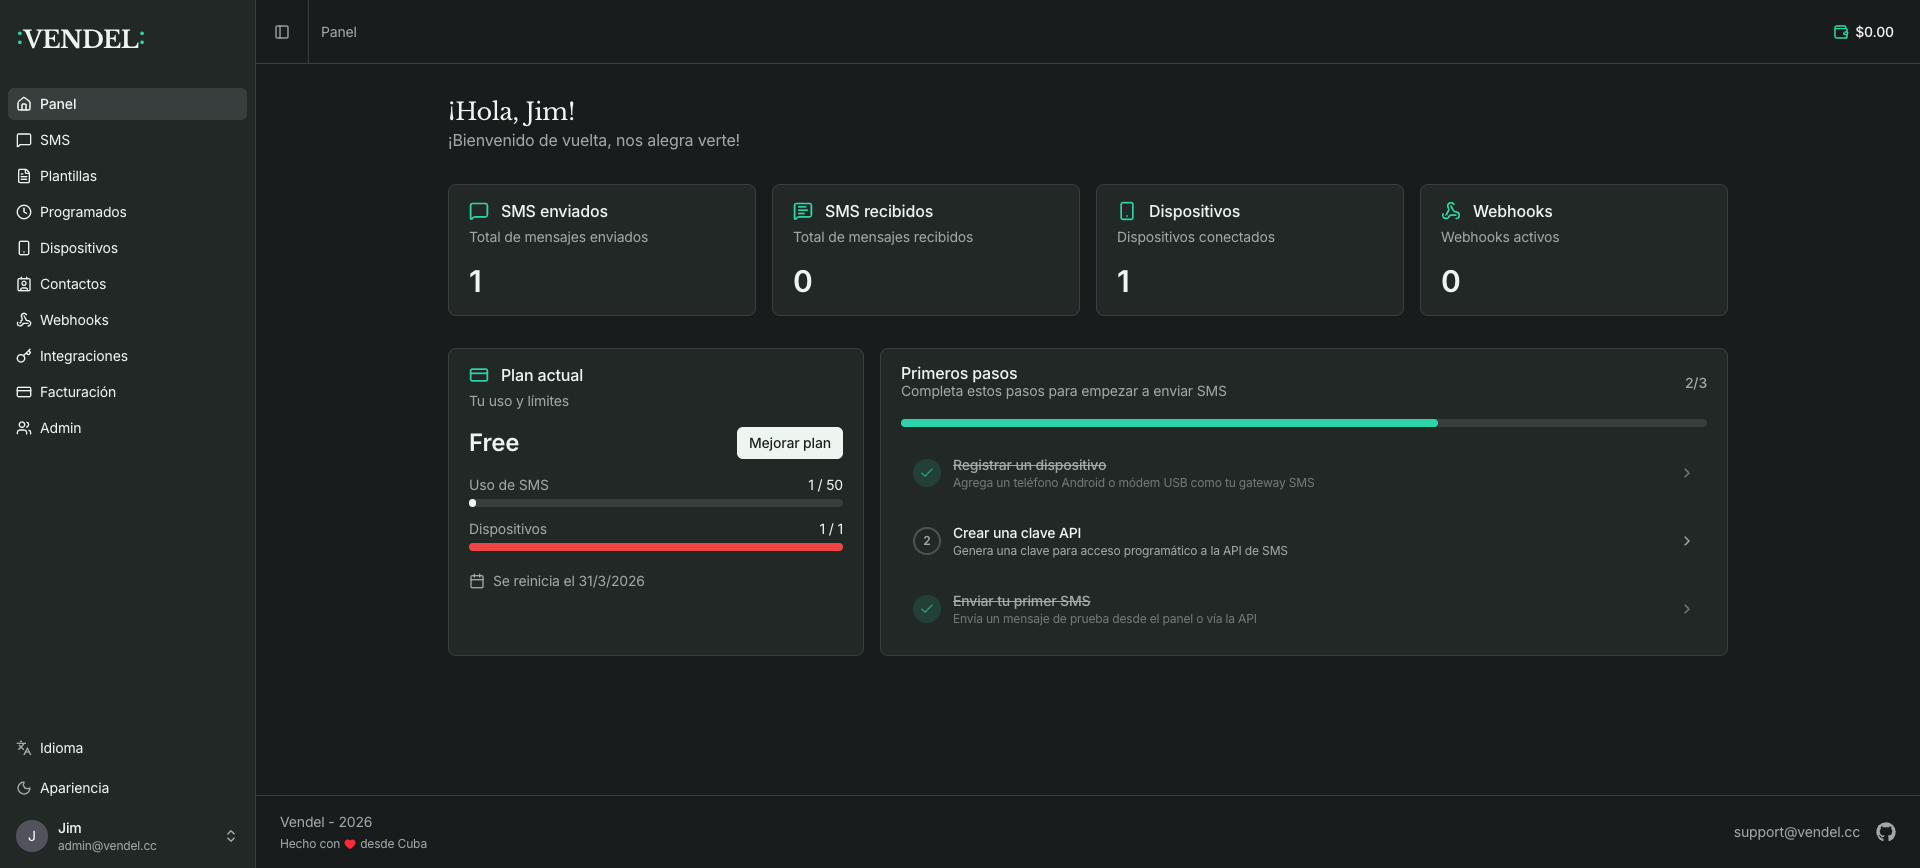The width and height of the screenshot is (1920, 868).
Task: Click the Dispositivos phone icon in sidebar
Action: 24,248
